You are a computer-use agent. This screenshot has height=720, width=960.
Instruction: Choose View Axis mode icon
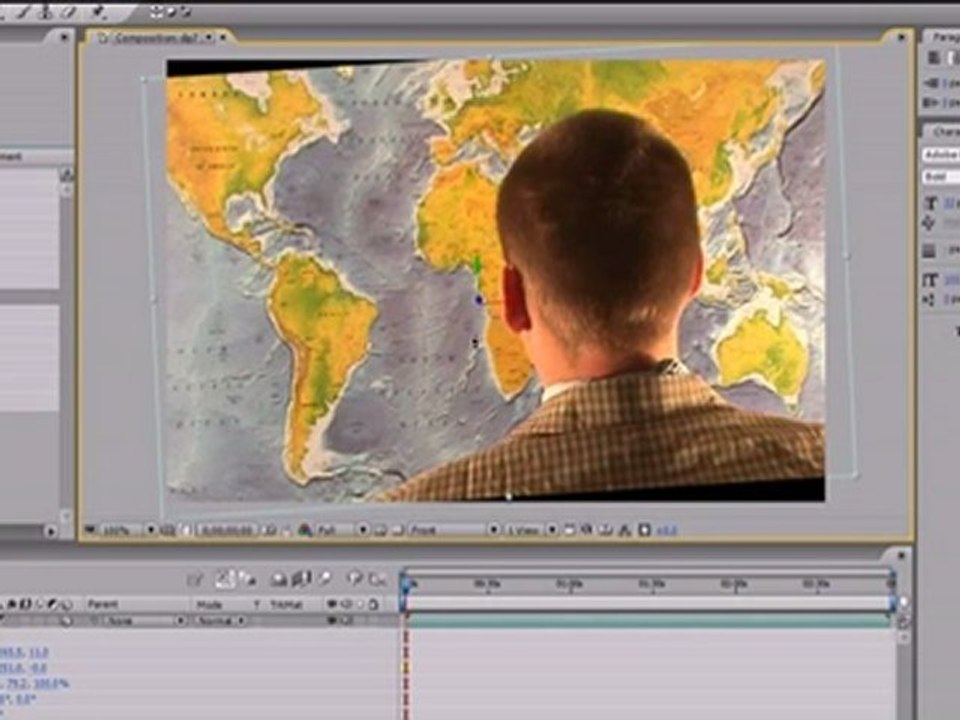186,12
